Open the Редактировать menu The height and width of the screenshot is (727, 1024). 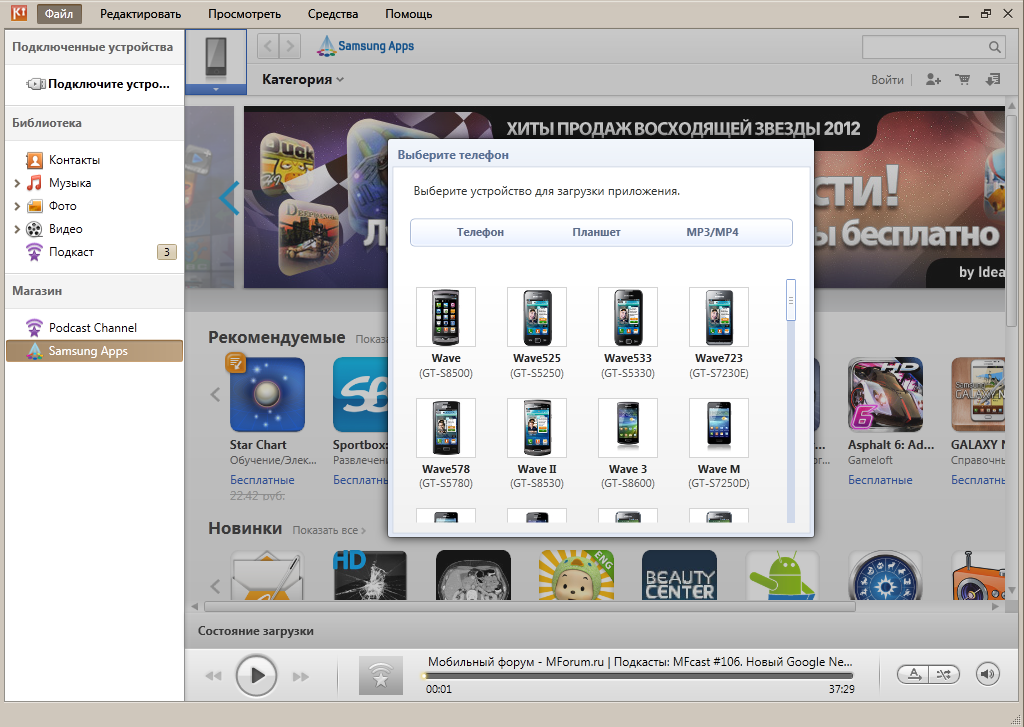[x=140, y=14]
